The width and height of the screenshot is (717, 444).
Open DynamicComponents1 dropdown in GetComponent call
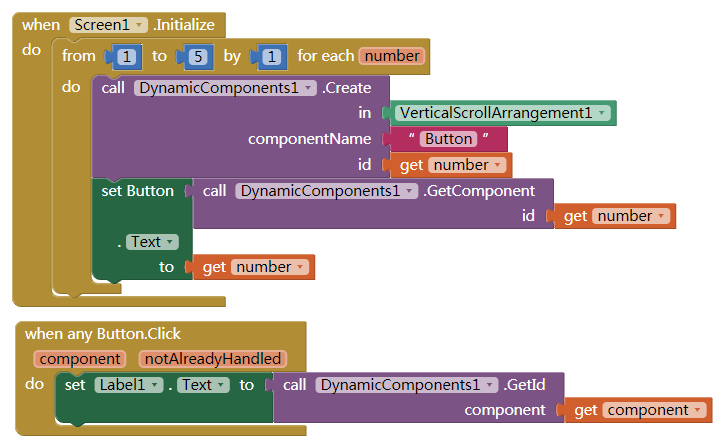(x=326, y=190)
